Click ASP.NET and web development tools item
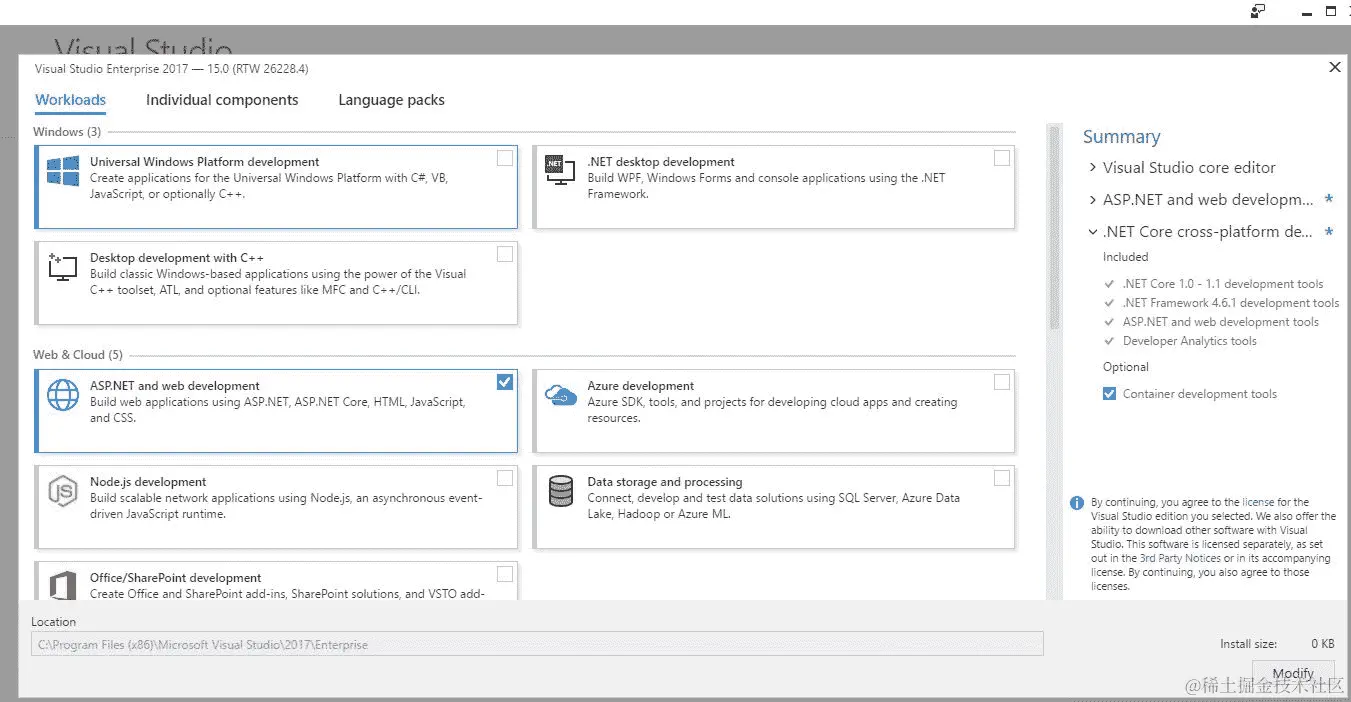 click(1221, 322)
